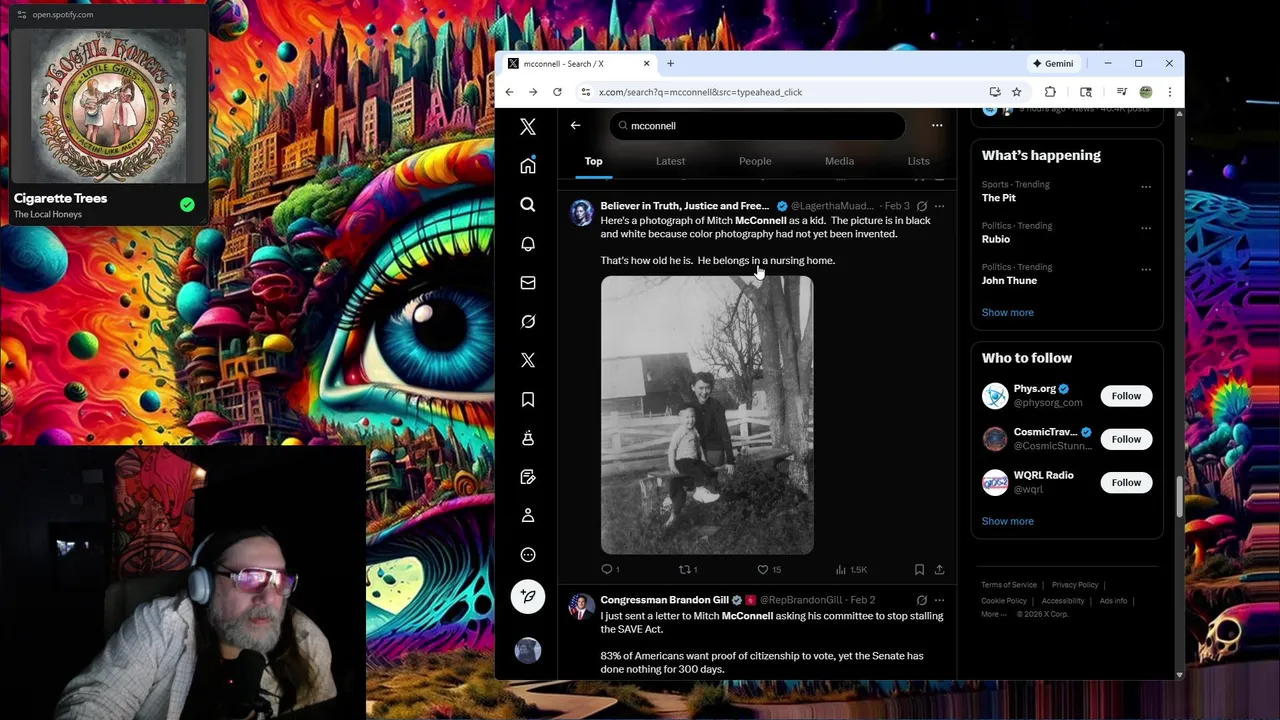Open Chrome media controls icon

[x=1122, y=92]
